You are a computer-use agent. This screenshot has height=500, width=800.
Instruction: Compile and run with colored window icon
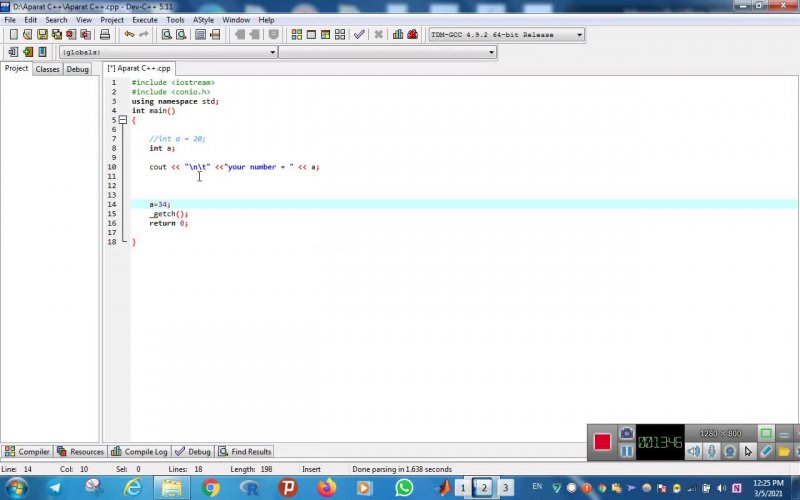(325, 35)
